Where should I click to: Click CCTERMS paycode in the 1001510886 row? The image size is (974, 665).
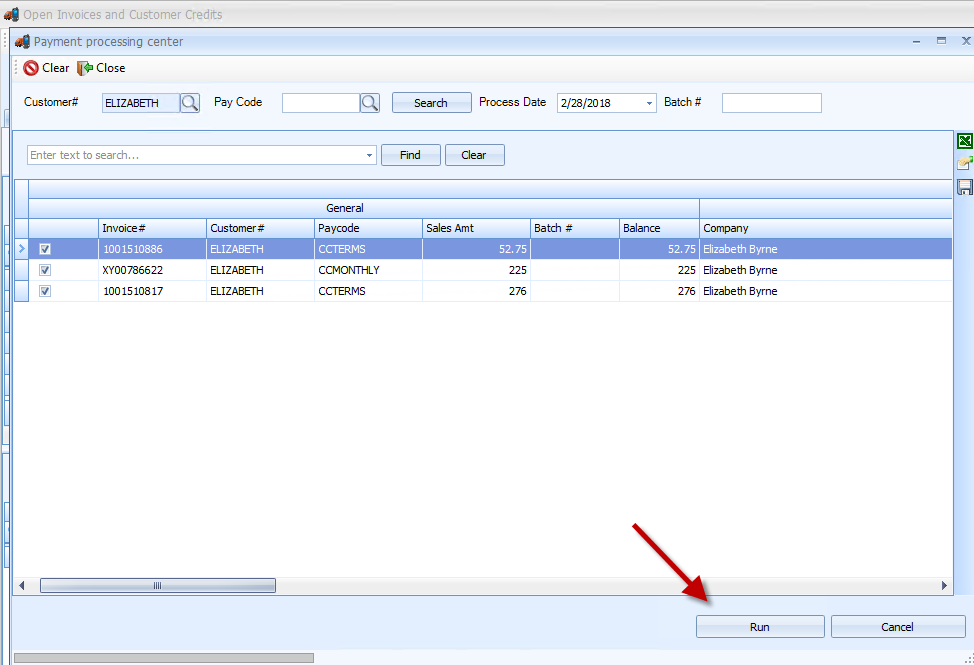(x=368, y=249)
